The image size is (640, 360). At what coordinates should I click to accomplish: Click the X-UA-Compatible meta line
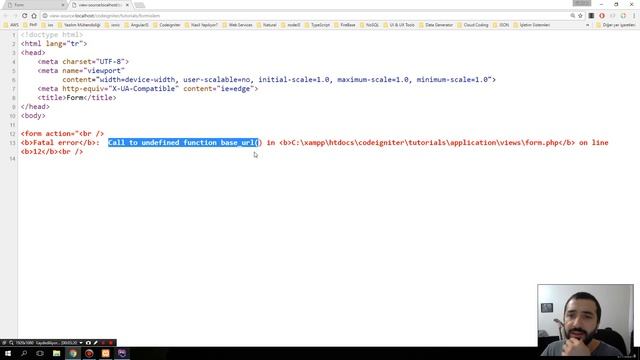pos(148,89)
